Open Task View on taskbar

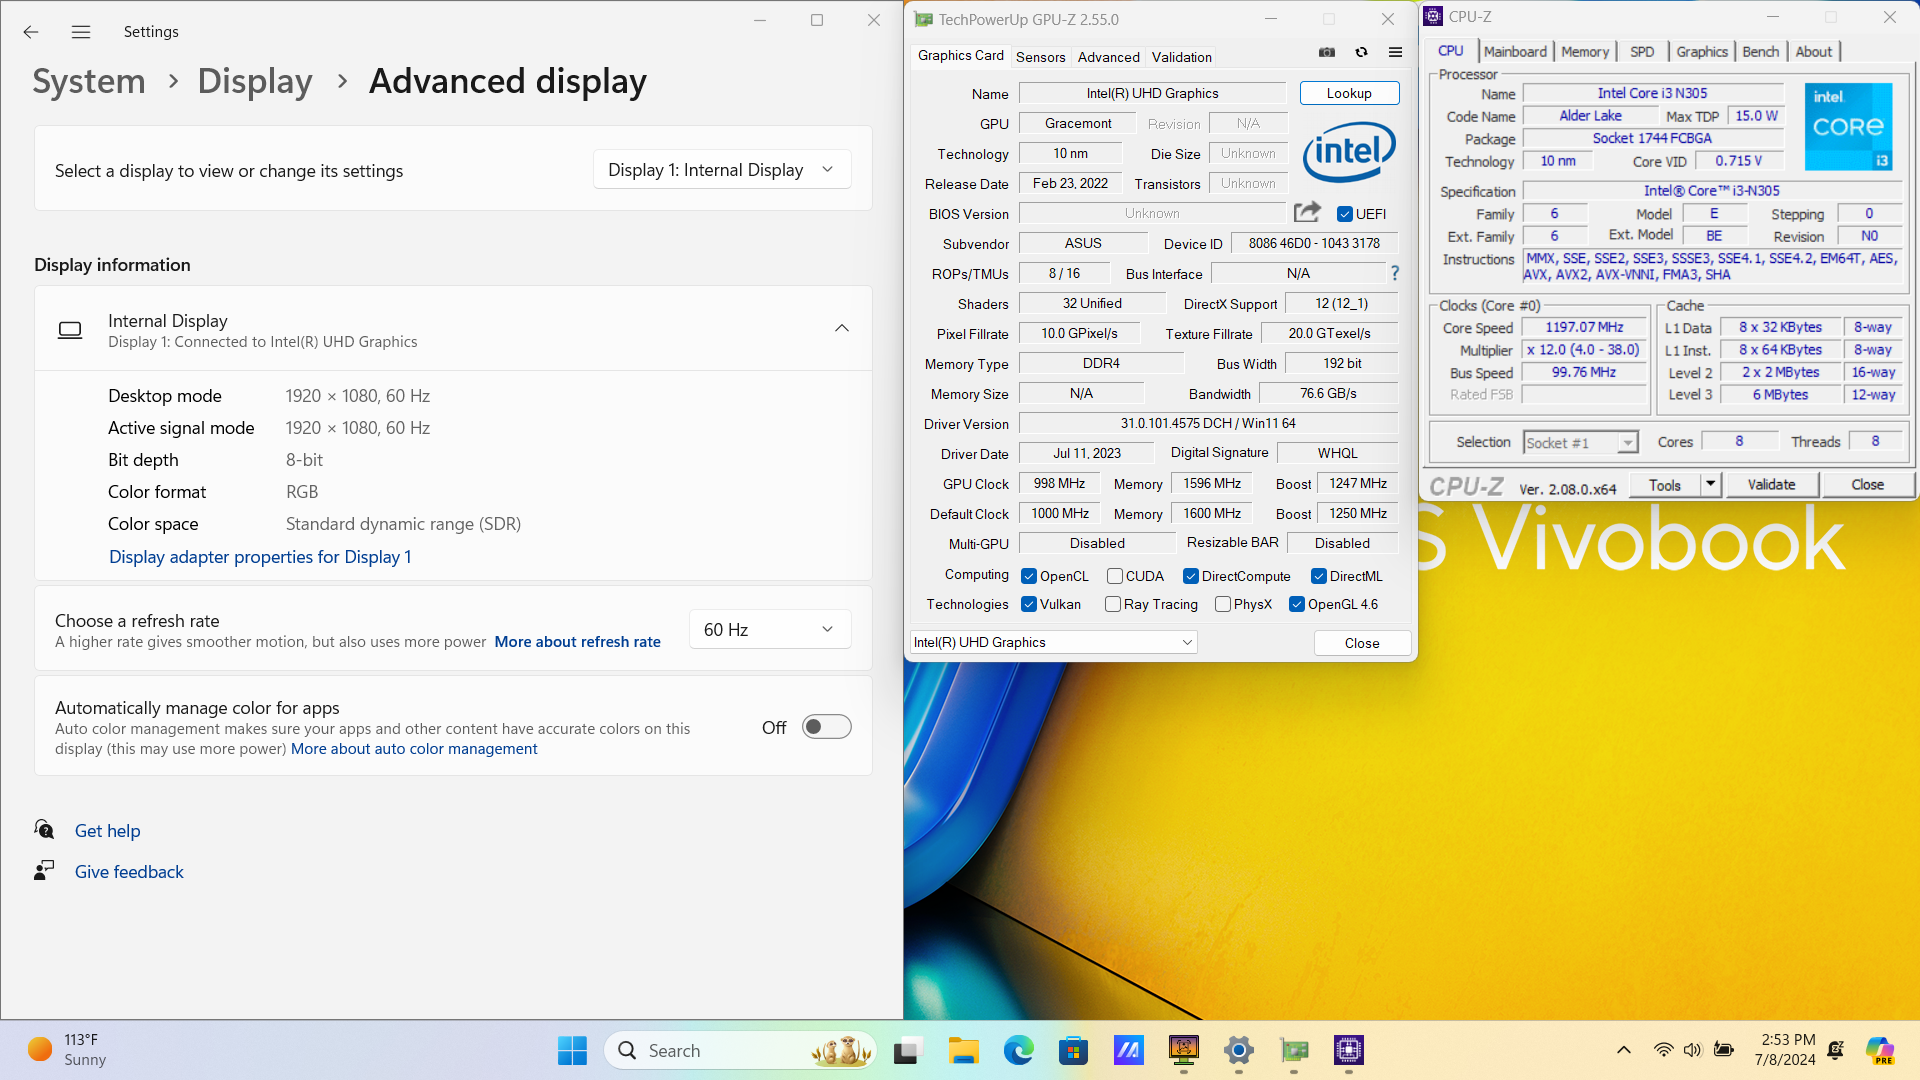tap(907, 1050)
